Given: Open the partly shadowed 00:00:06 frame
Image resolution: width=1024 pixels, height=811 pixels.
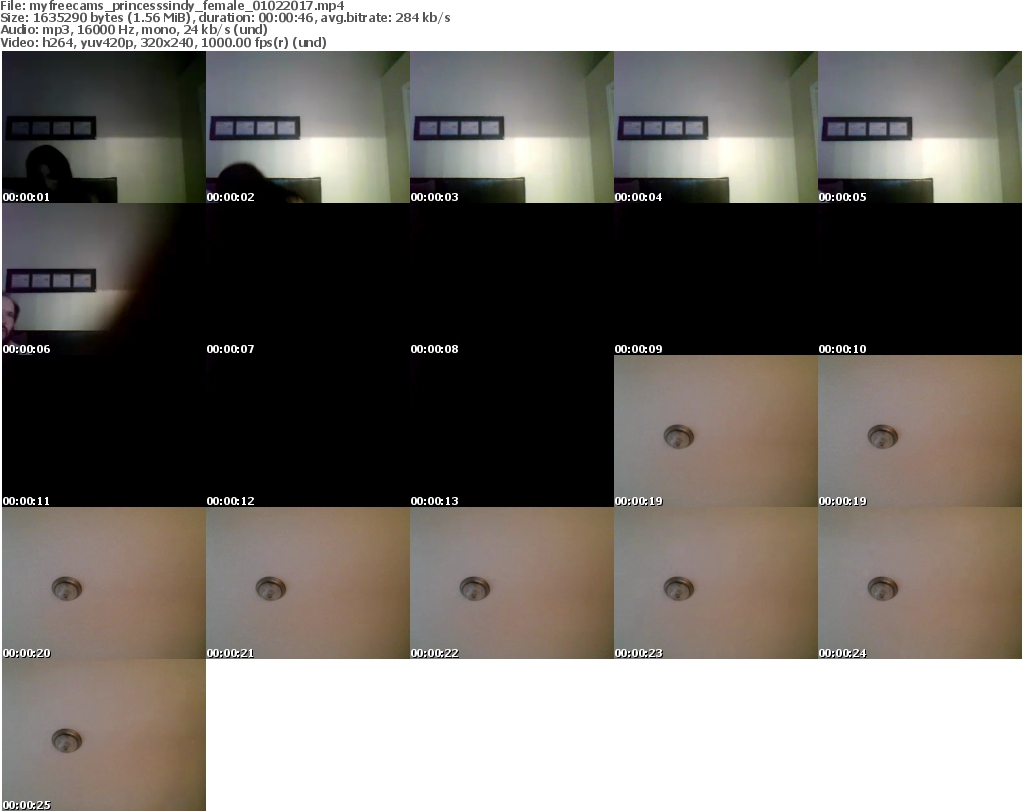Looking at the screenshot, I should point(104,279).
